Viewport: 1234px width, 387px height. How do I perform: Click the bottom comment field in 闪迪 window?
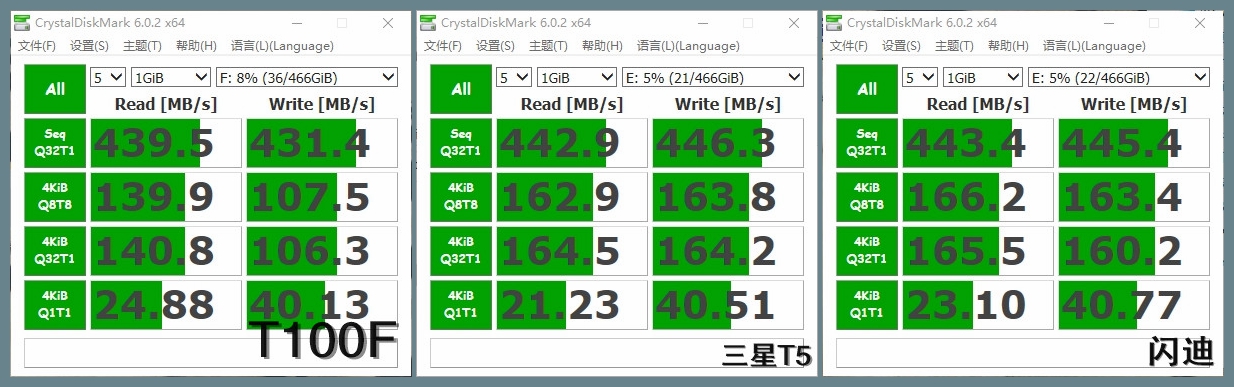(1023, 353)
